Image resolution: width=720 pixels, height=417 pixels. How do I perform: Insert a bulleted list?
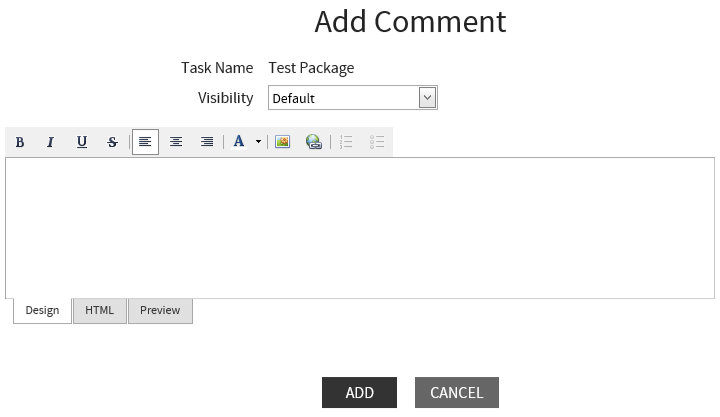(x=377, y=142)
